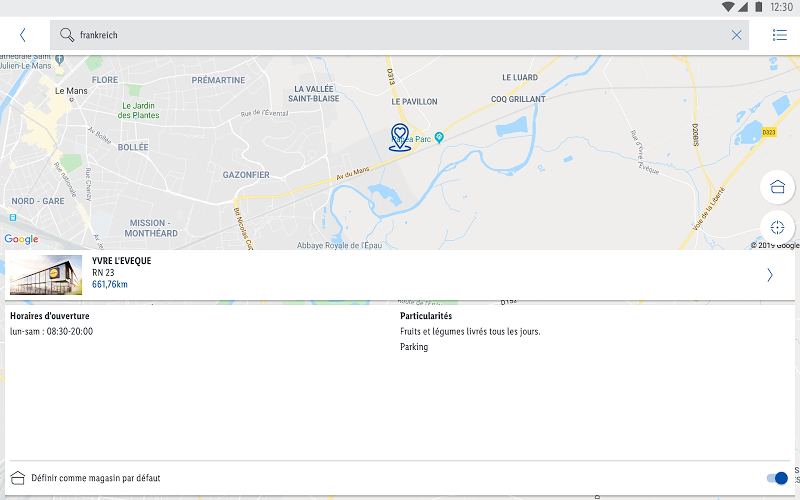Select the 'YVRE L'EVEQUE' store name
Viewport: 800px width, 500px height.
pos(121,261)
